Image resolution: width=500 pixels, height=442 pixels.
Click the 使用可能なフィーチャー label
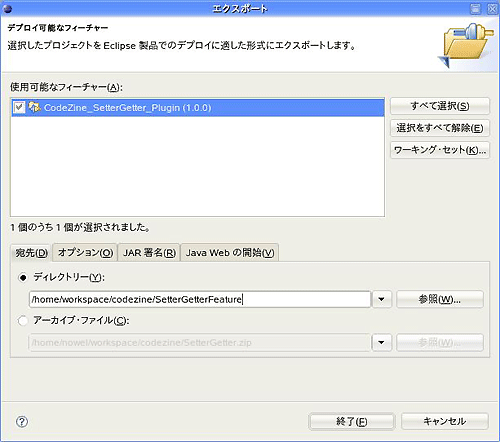[66, 87]
